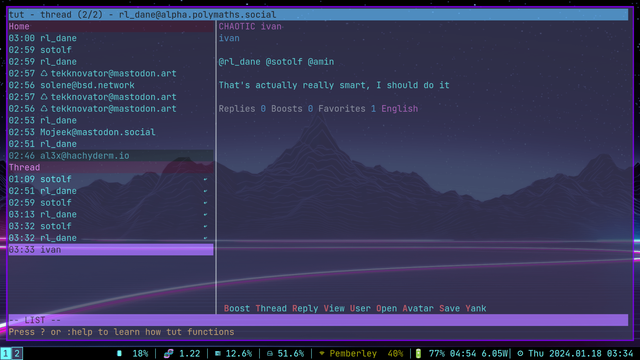Click reply arrow icon on 01:09 sotolf row
Image resolution: width=640 pixels, height=360 pixels.
point(205,179)
